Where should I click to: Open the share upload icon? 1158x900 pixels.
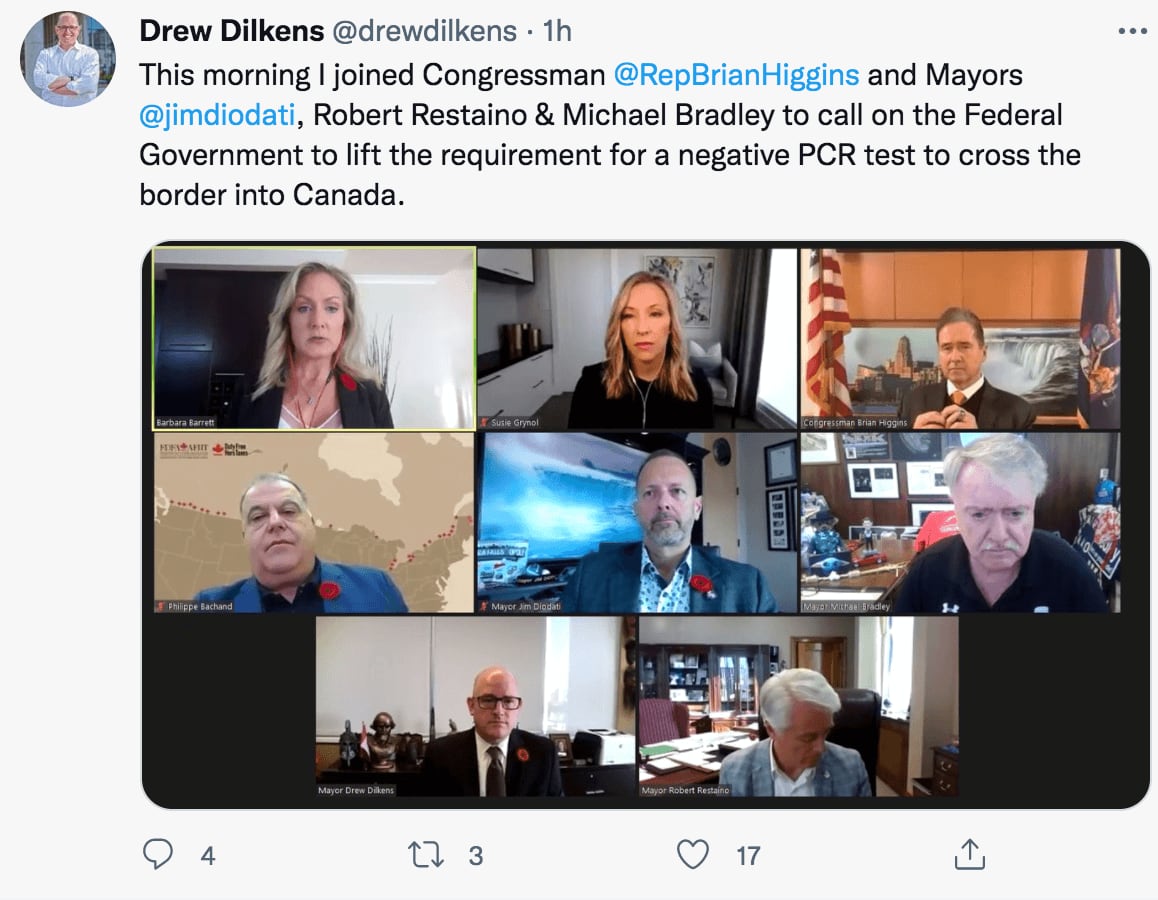point(970,854)
